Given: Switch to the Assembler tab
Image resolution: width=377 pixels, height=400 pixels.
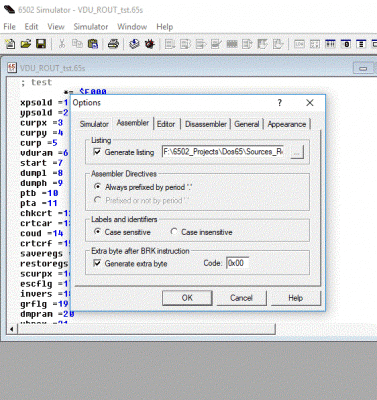Looking at the screenshot, I should (133, 123).
